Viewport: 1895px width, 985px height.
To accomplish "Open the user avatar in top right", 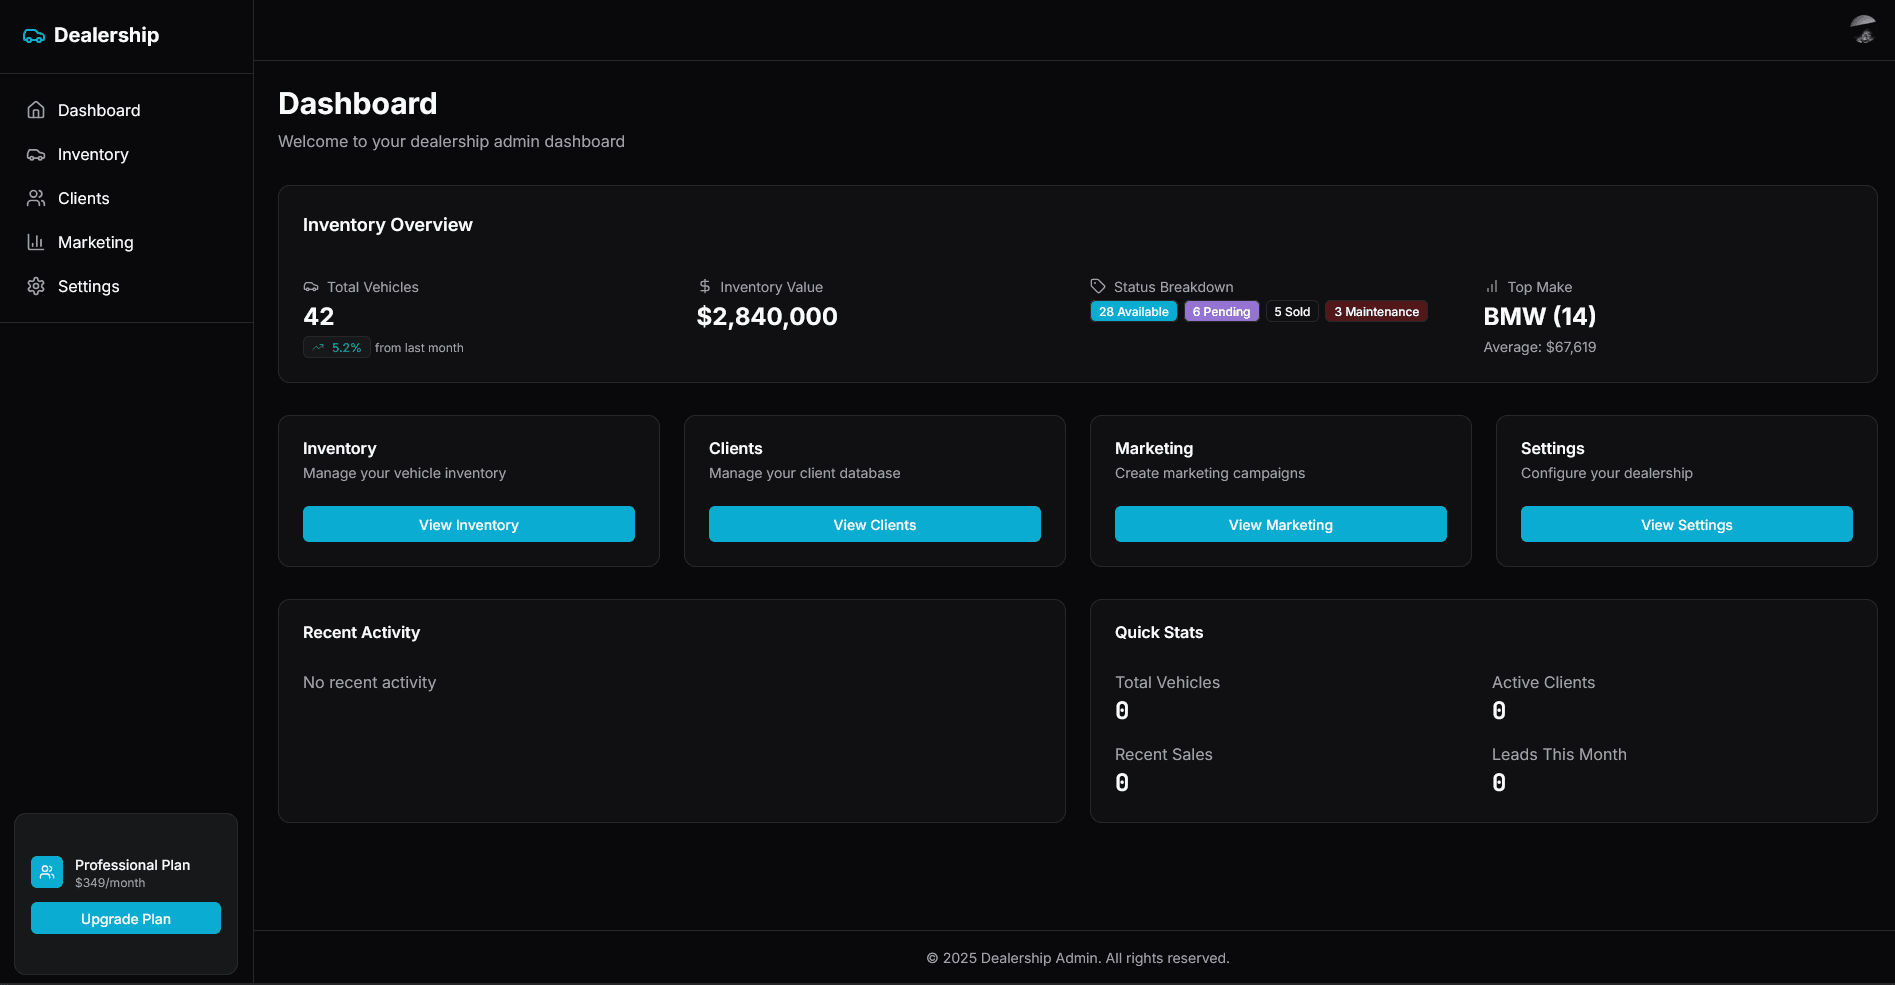I will click(1863, 30).
